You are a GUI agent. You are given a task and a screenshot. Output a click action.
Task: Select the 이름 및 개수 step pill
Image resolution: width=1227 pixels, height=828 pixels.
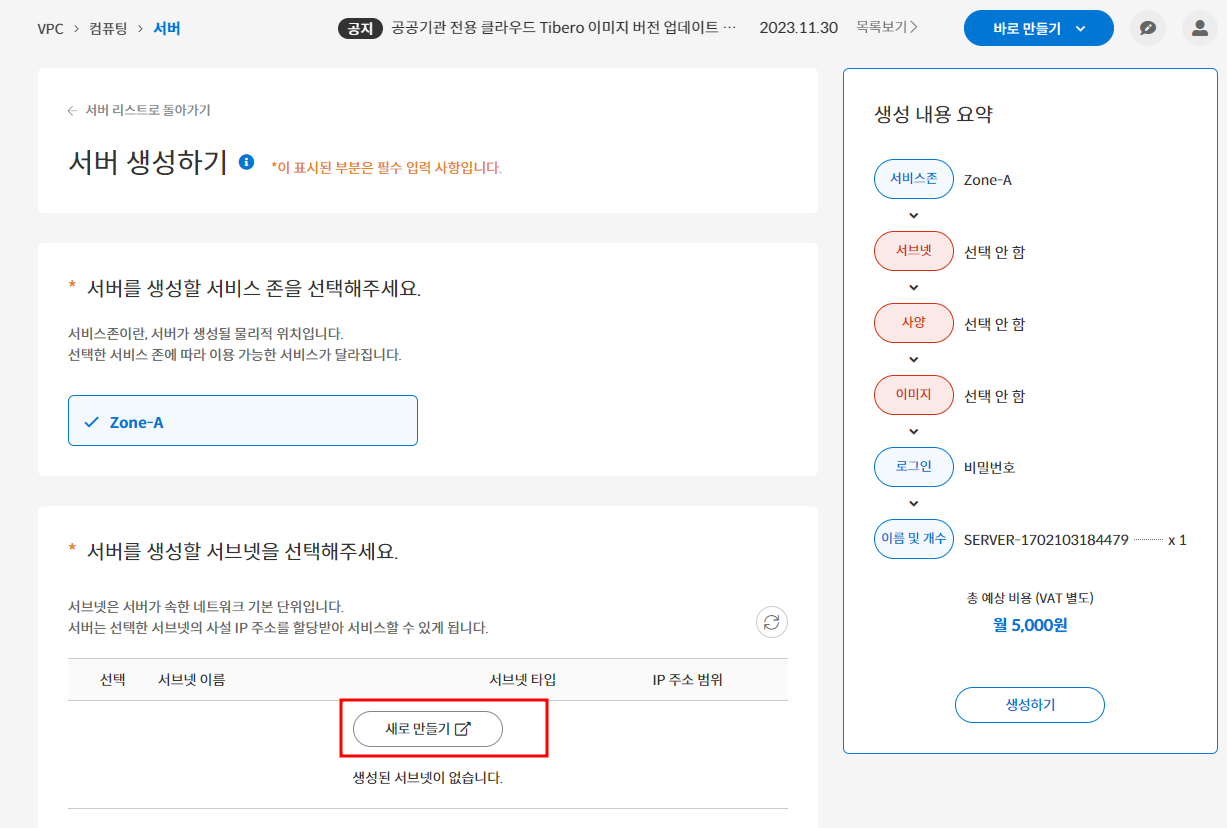pyautogui.click(x=913, y=538)
